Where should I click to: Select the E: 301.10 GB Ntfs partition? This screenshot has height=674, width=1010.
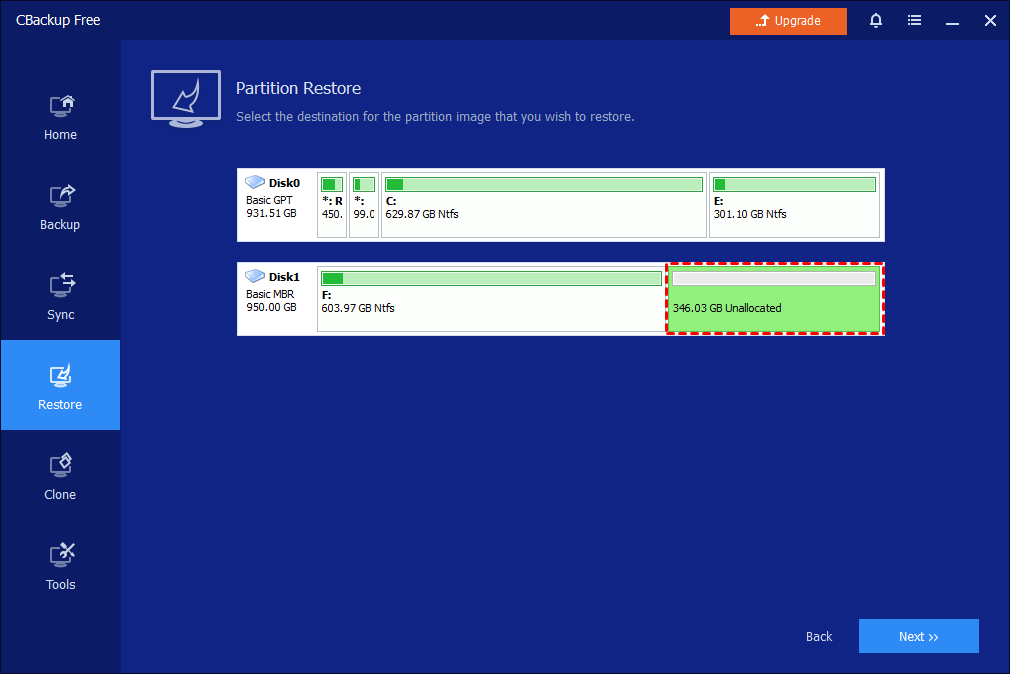coord(795,205)
